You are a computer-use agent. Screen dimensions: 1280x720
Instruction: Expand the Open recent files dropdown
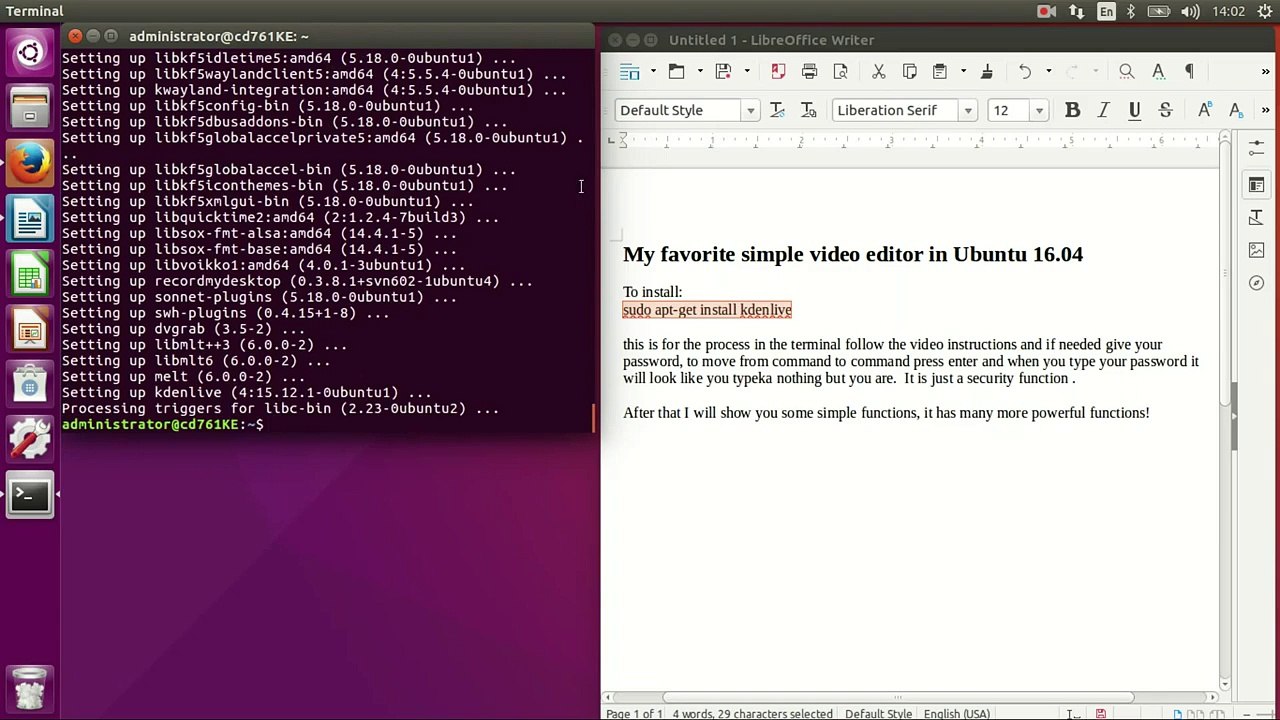(700, 71)
